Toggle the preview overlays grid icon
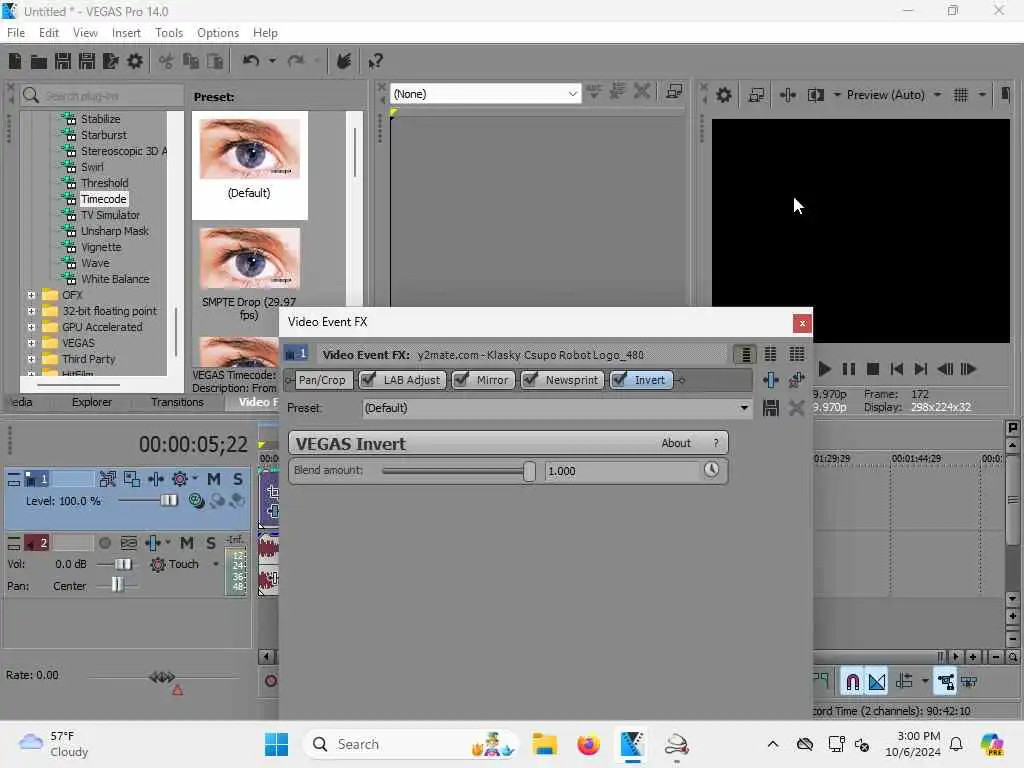The height and width of the screenshot is (768, 1024). pyautogui.click(x=961, y=95)
